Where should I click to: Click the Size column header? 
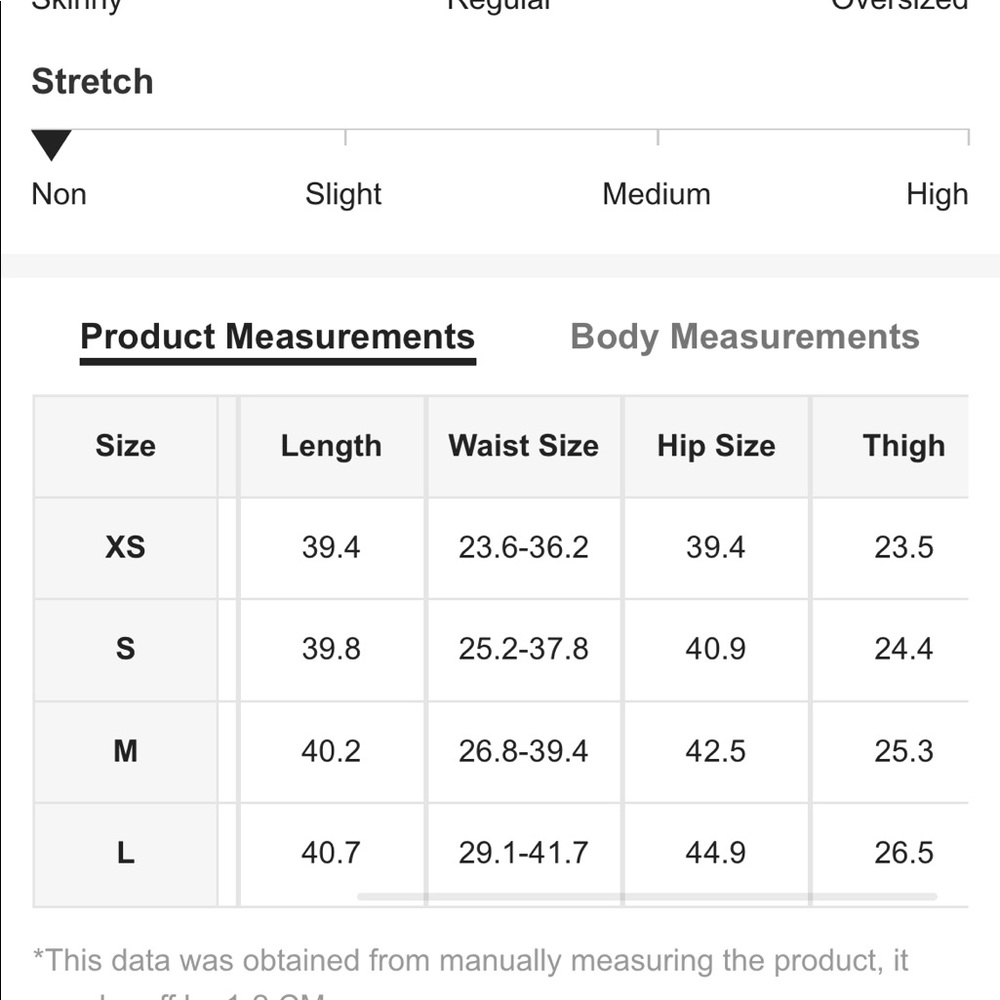(125, 446)
